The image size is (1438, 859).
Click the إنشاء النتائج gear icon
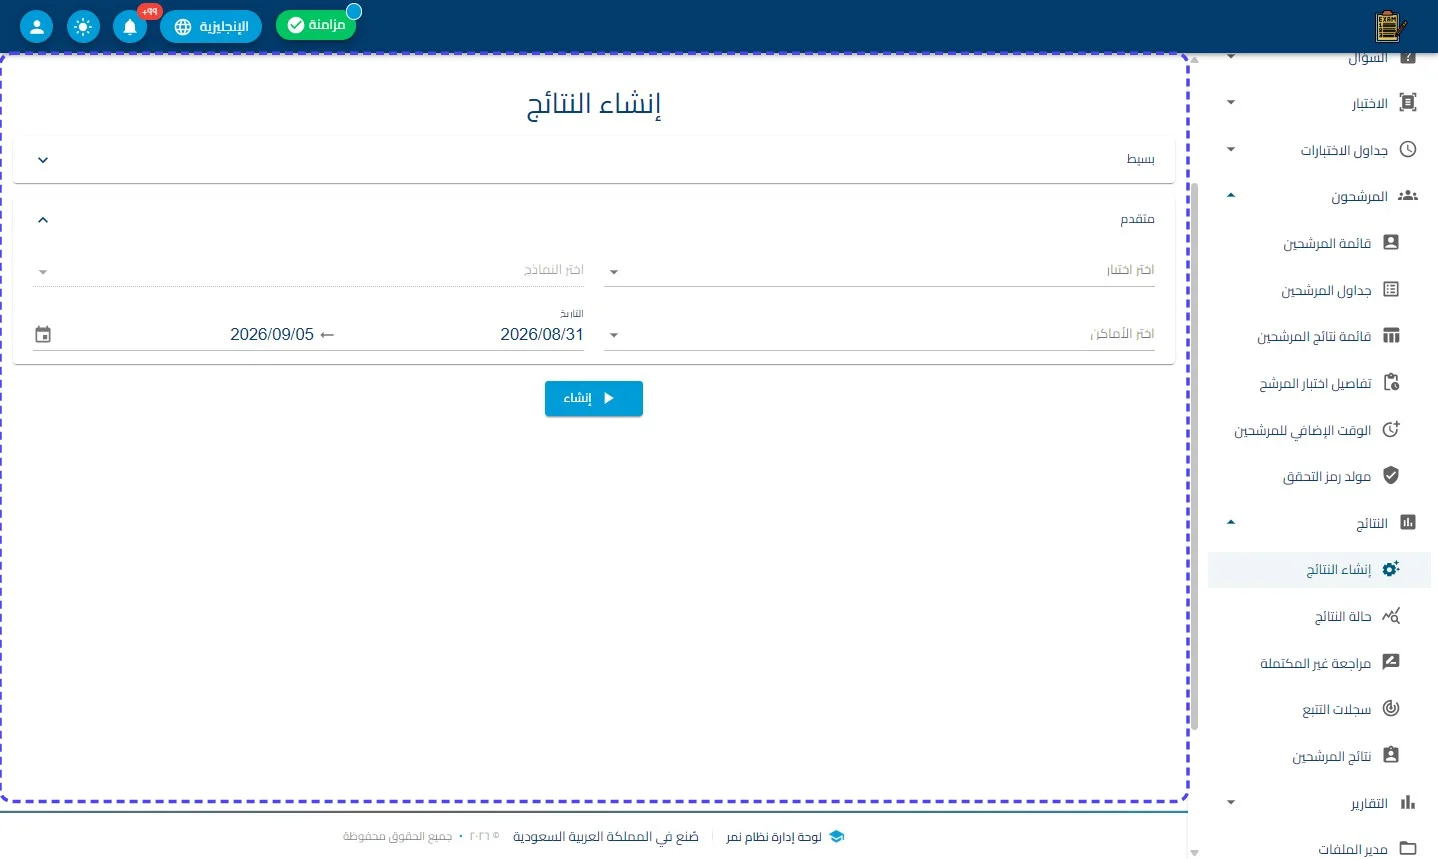(1391, 568)
